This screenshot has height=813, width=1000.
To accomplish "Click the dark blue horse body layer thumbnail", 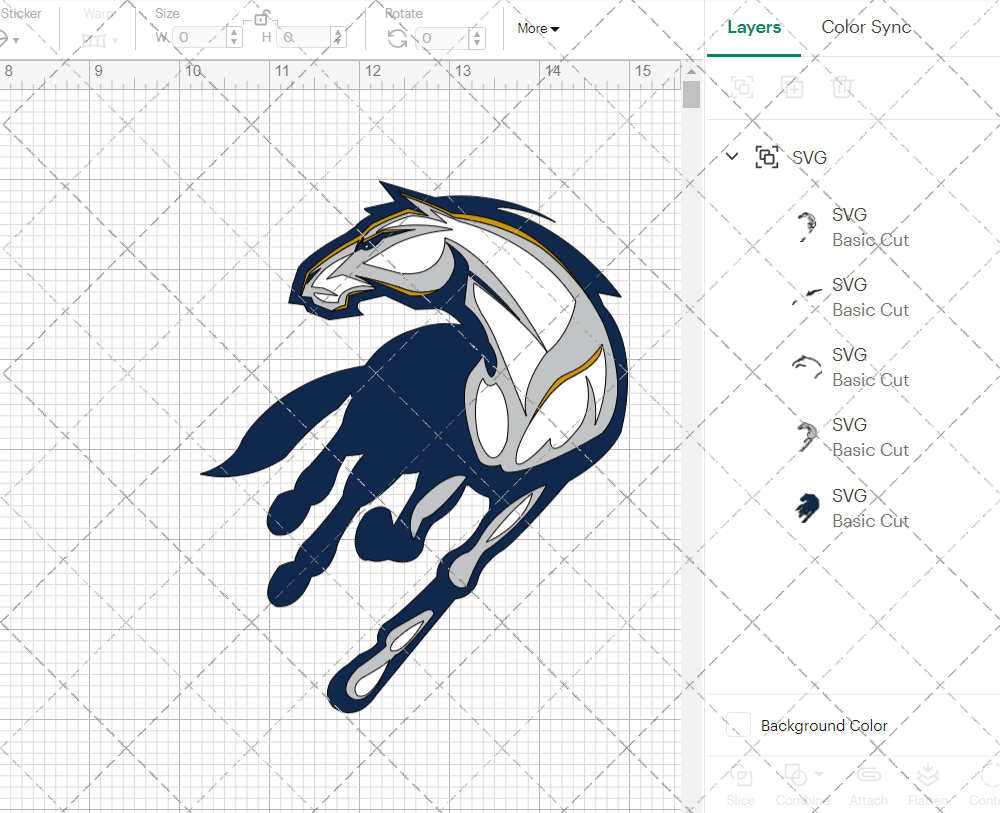I will pyautogui.click(x=806, y=507).
